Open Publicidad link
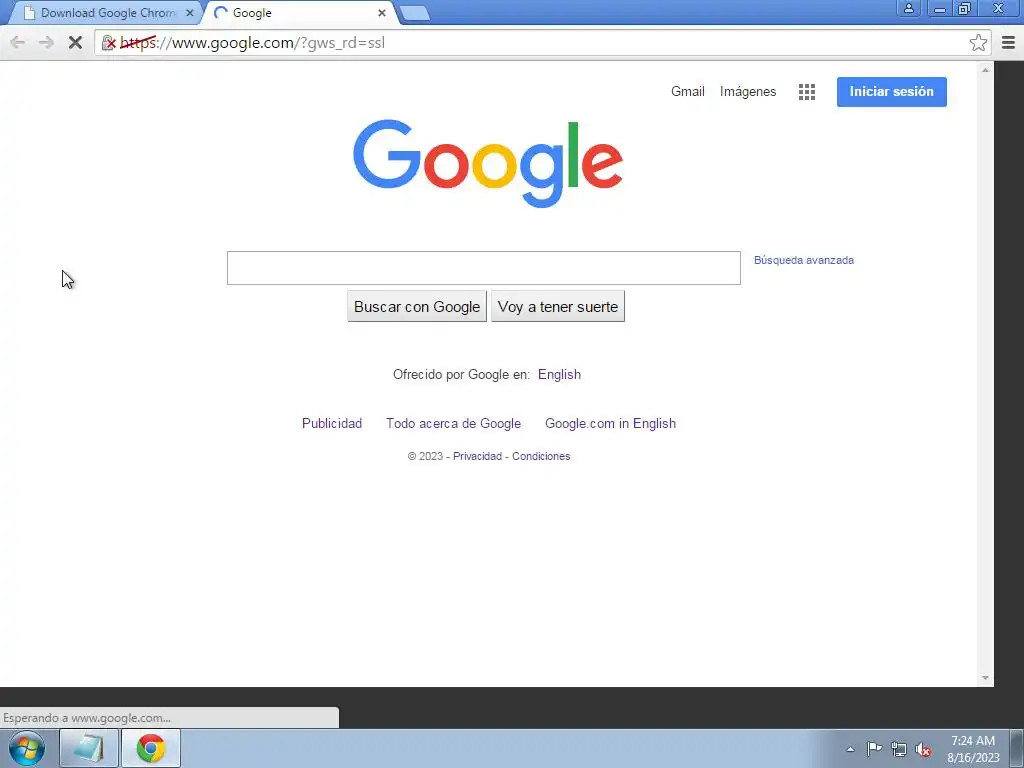This screenshot has width=1024, height=768. click(332, 423)
